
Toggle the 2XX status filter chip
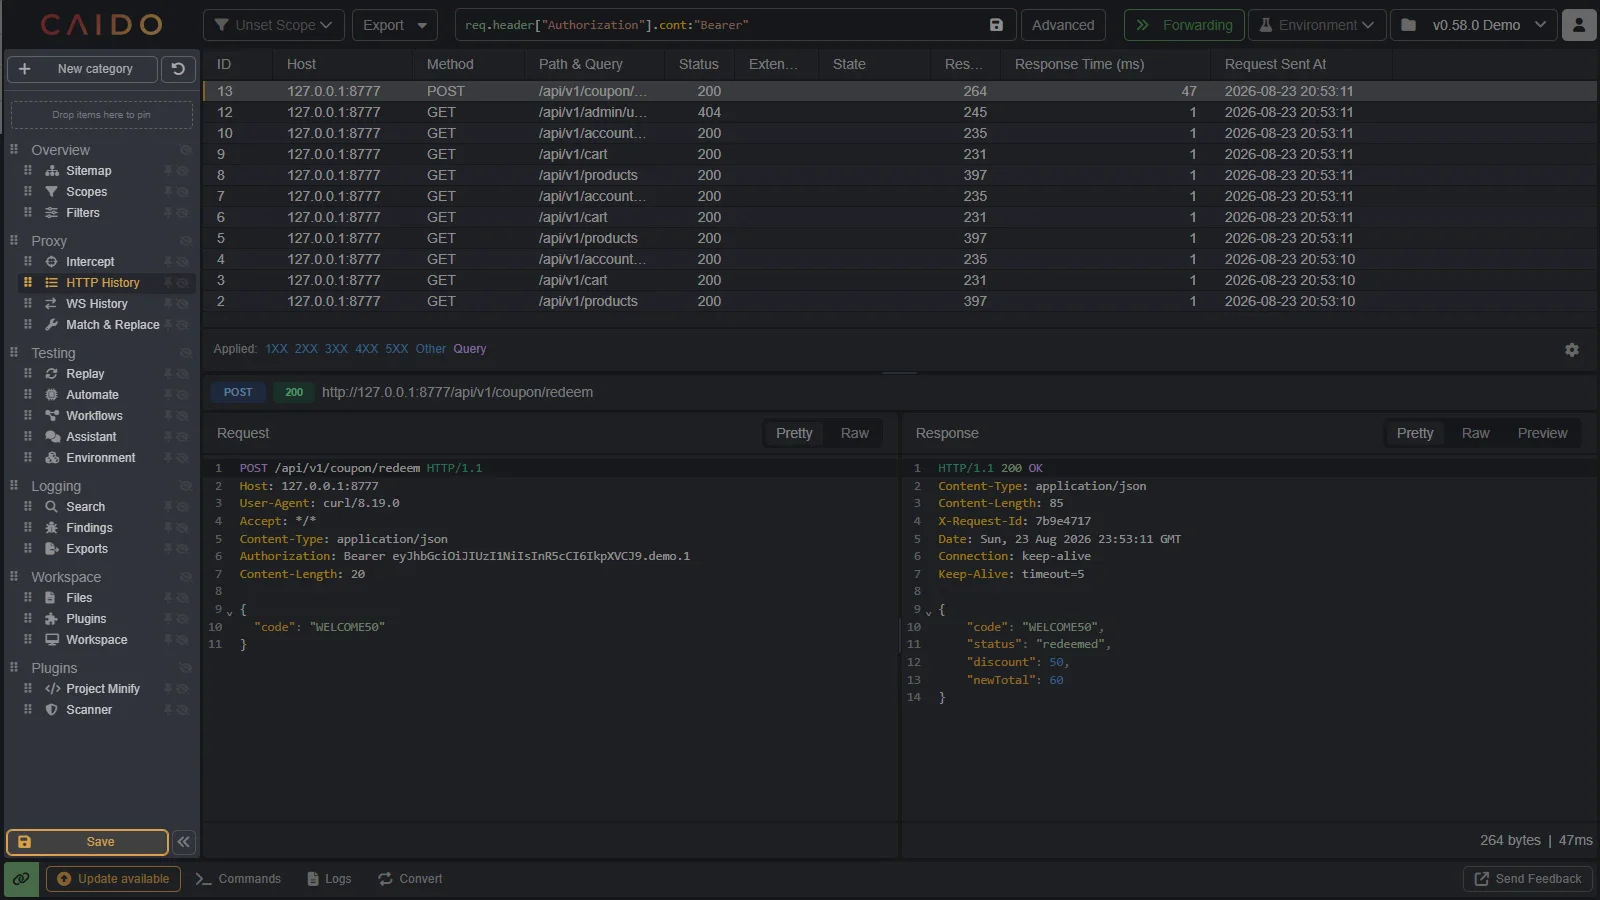click(x=306, y=349)
